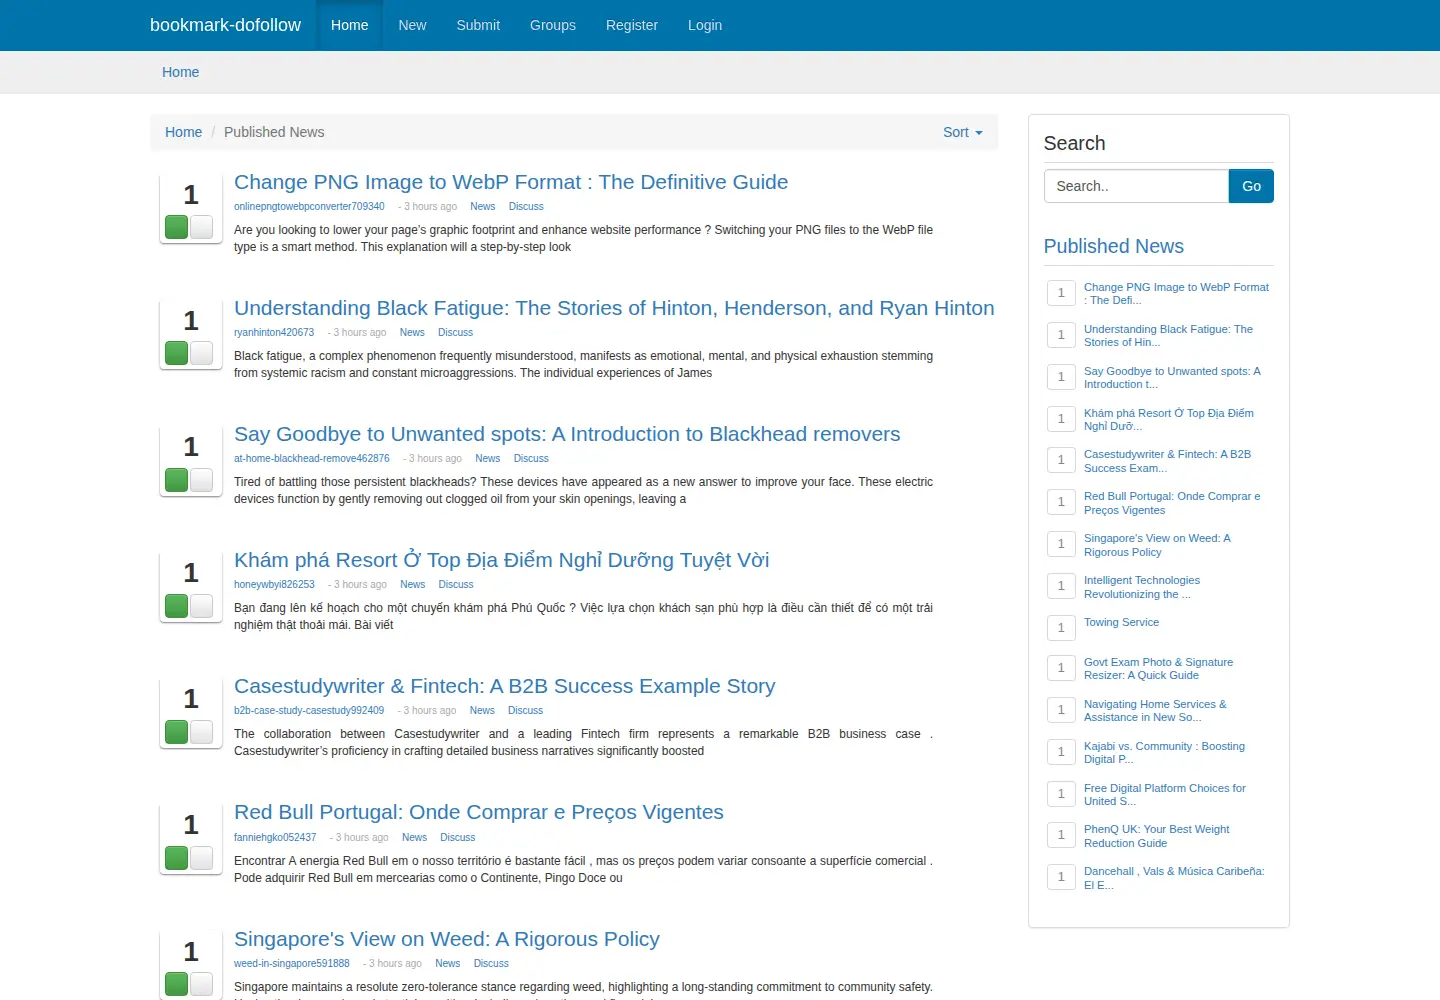The image size is (1440, 1000).
Task: Open sidebar link Govt Exam Photo & Signature Resizer
Action: click(x=1158, y=669)
